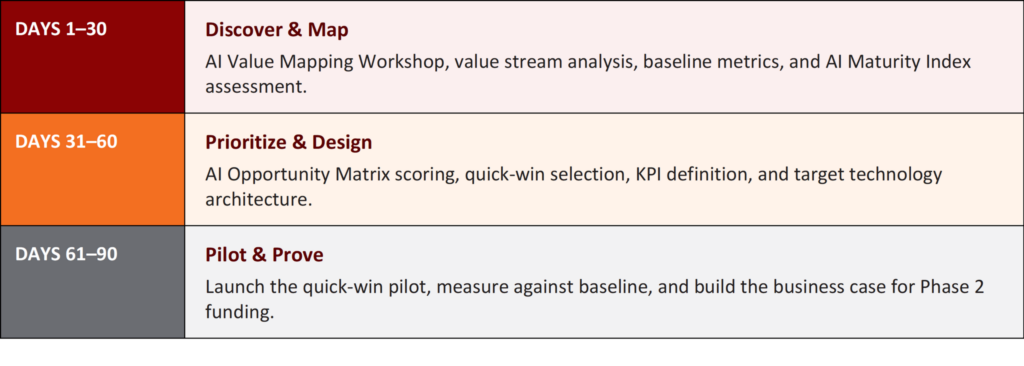Click the DAYS 1–30 label
This screenshot has width=1024, height=366.
pos(61,29)
